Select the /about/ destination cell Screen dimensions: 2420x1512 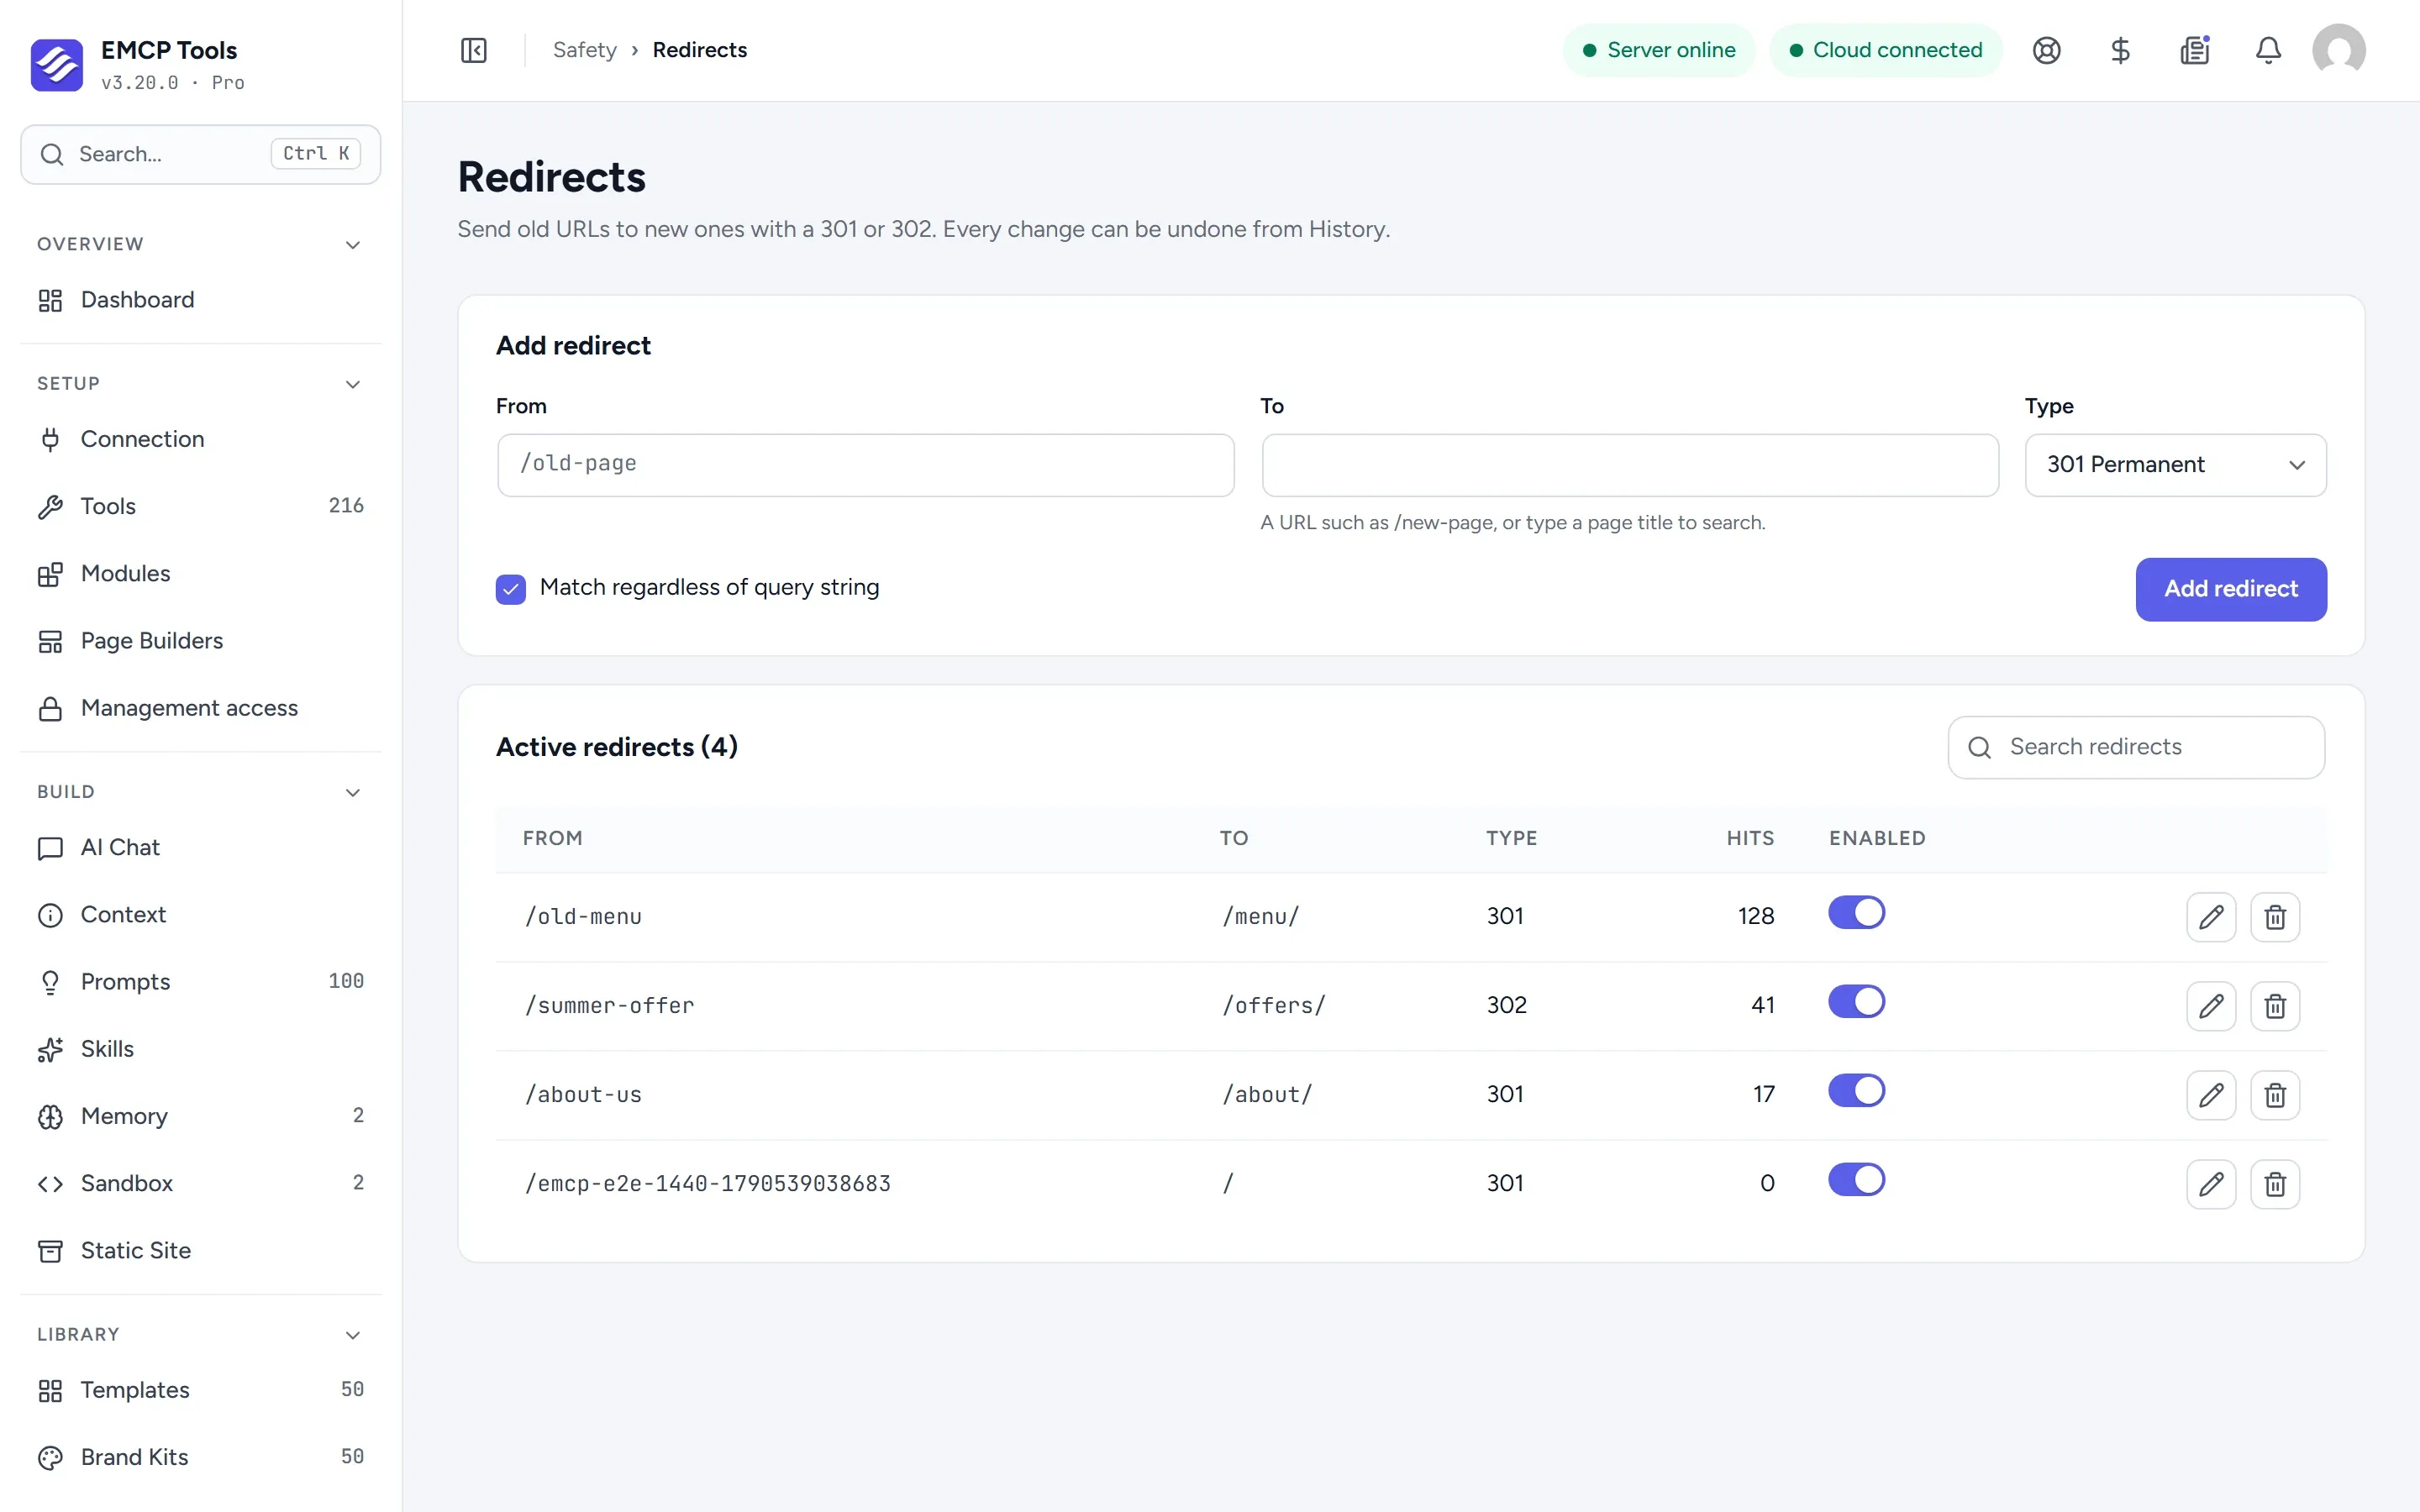1266,1095
